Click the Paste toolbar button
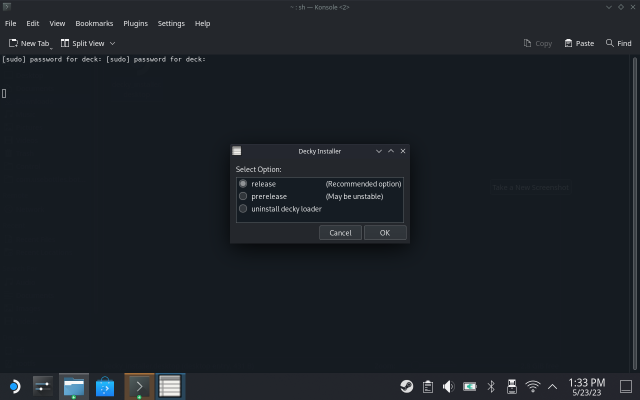 click(x=579, y=43)
